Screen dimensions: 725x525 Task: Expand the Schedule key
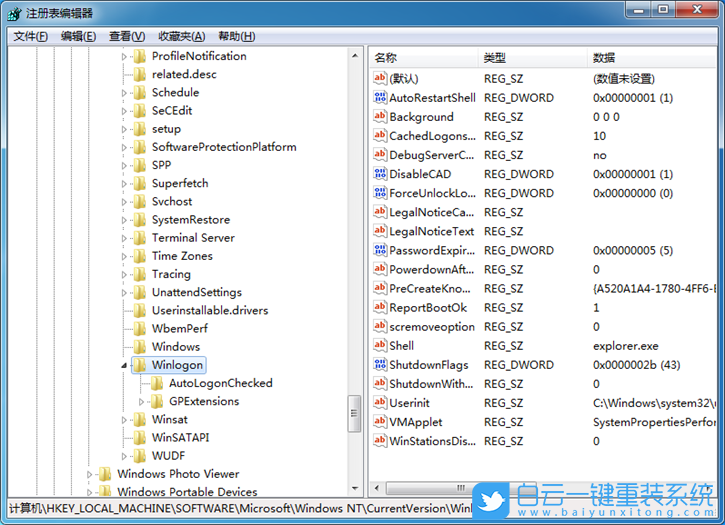(123, 93)
